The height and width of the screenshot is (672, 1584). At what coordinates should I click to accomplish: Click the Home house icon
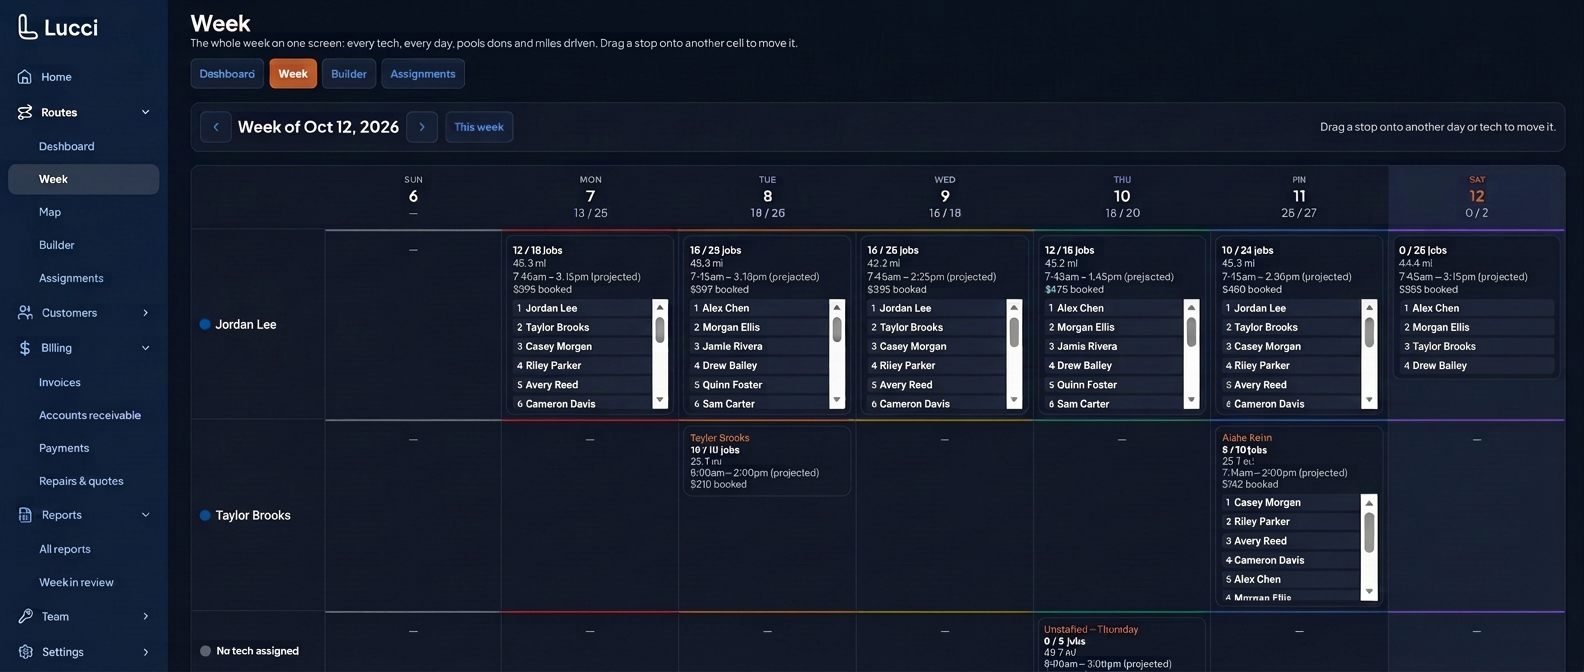tap(25, 77)
